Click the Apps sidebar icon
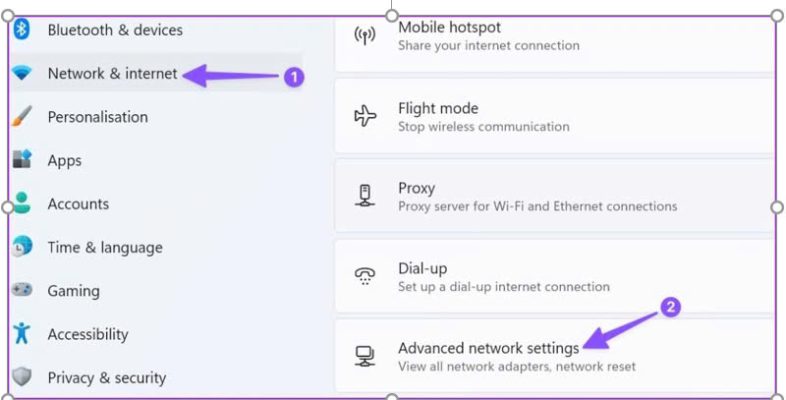The image size is (786, 400). point(22,159)
